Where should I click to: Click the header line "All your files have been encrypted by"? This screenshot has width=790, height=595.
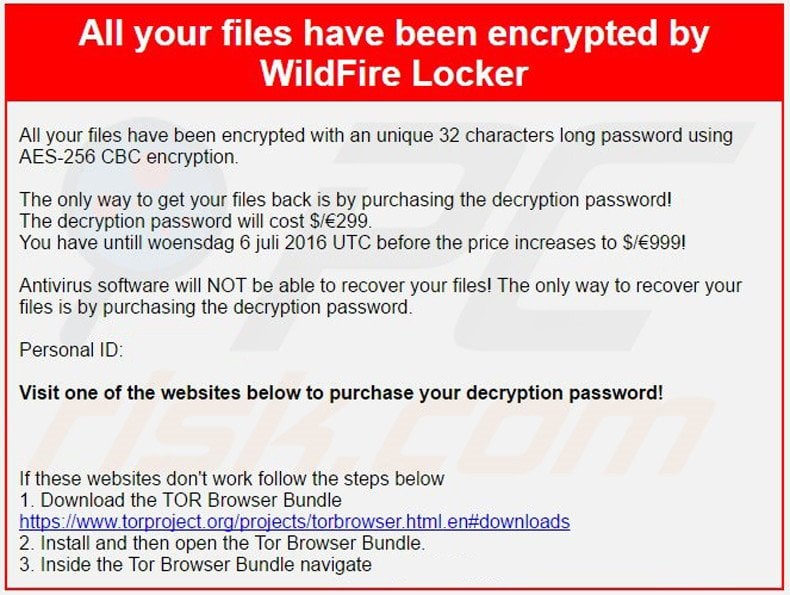coord(394,33)
